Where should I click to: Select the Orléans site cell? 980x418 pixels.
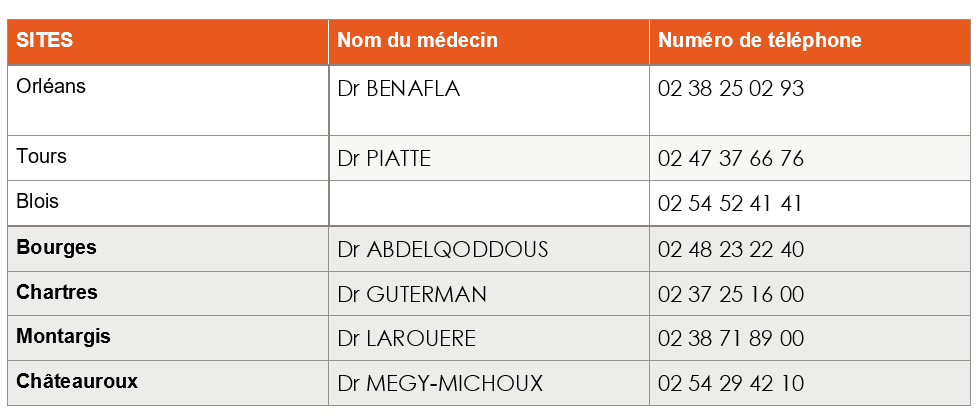coord(52,87)
